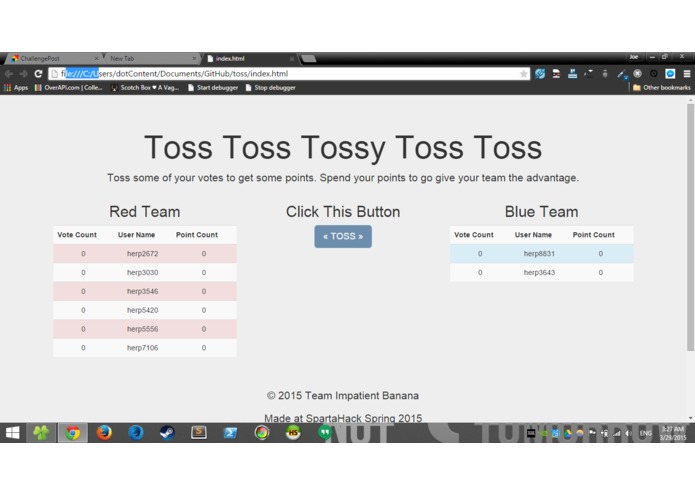The width and height of the screenshot is (695, 494).
Task: Open the HS app in the taskbar
Action: [x=293, y=433]
